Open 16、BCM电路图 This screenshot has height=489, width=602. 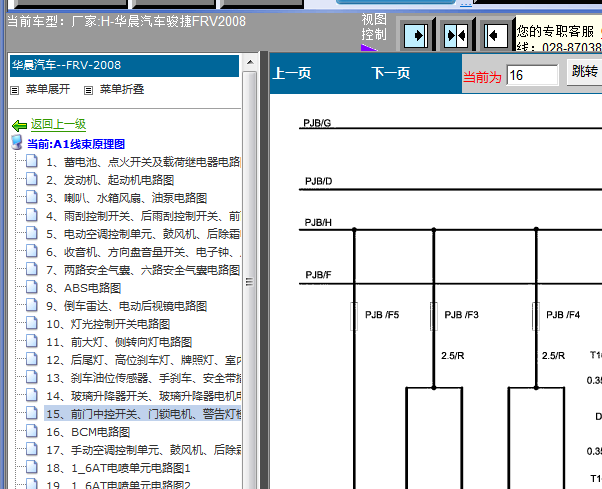point(88,432)
